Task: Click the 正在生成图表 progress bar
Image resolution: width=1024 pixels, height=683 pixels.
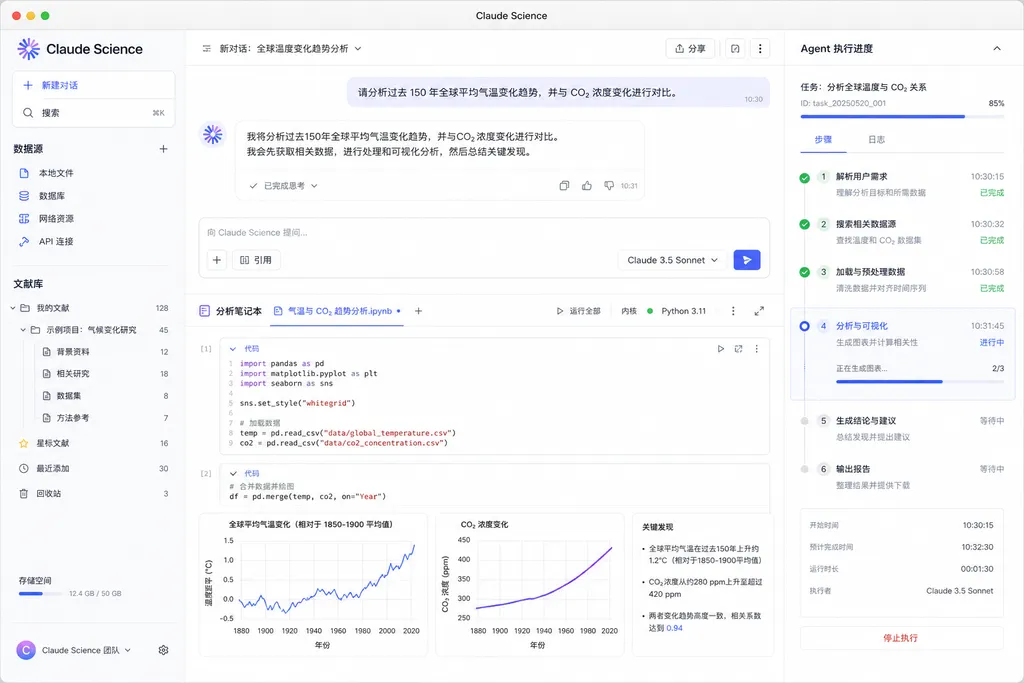Action: click(920, 381)
